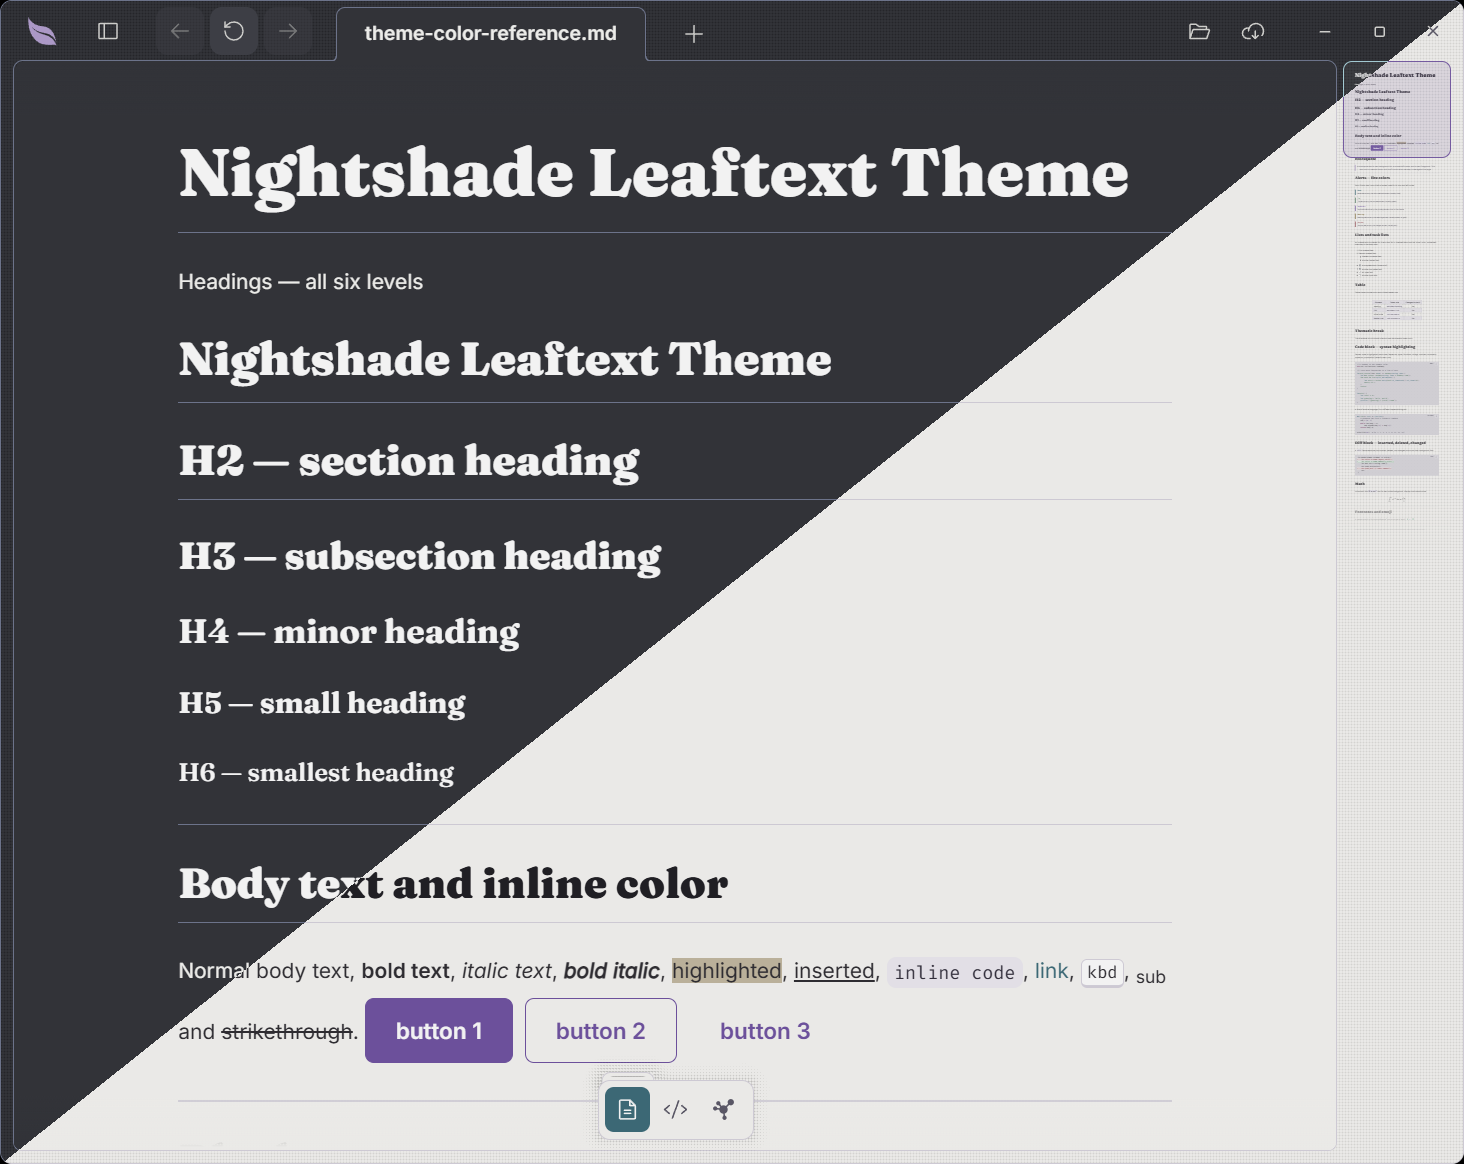1464x1164 pixels.
Task: Toggle the sidebar panel icon
Action: pyautogui.click(x=108, y=31)
